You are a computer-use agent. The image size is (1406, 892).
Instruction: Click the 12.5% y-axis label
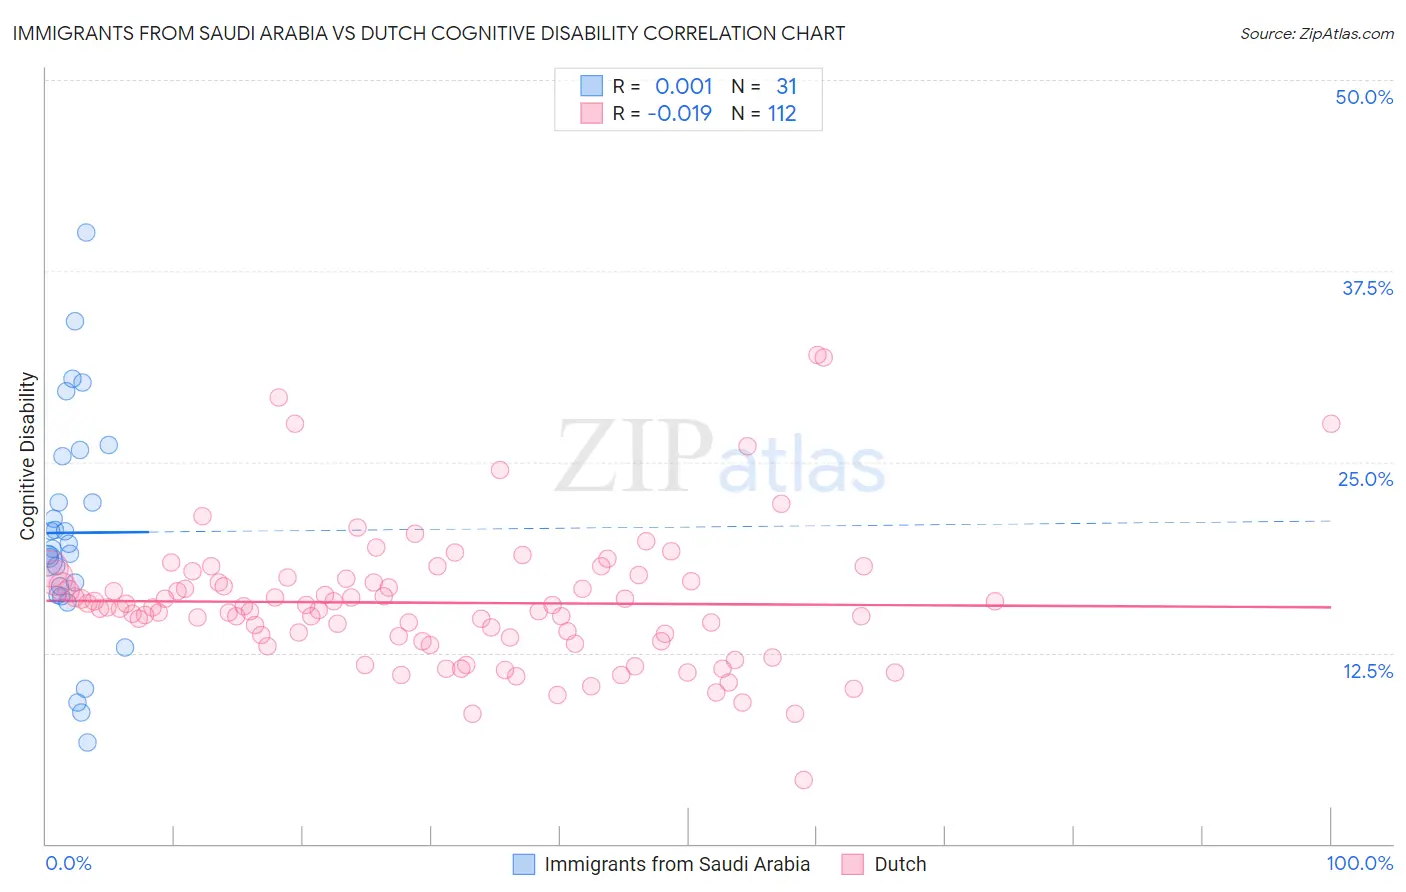point(1367,671)
